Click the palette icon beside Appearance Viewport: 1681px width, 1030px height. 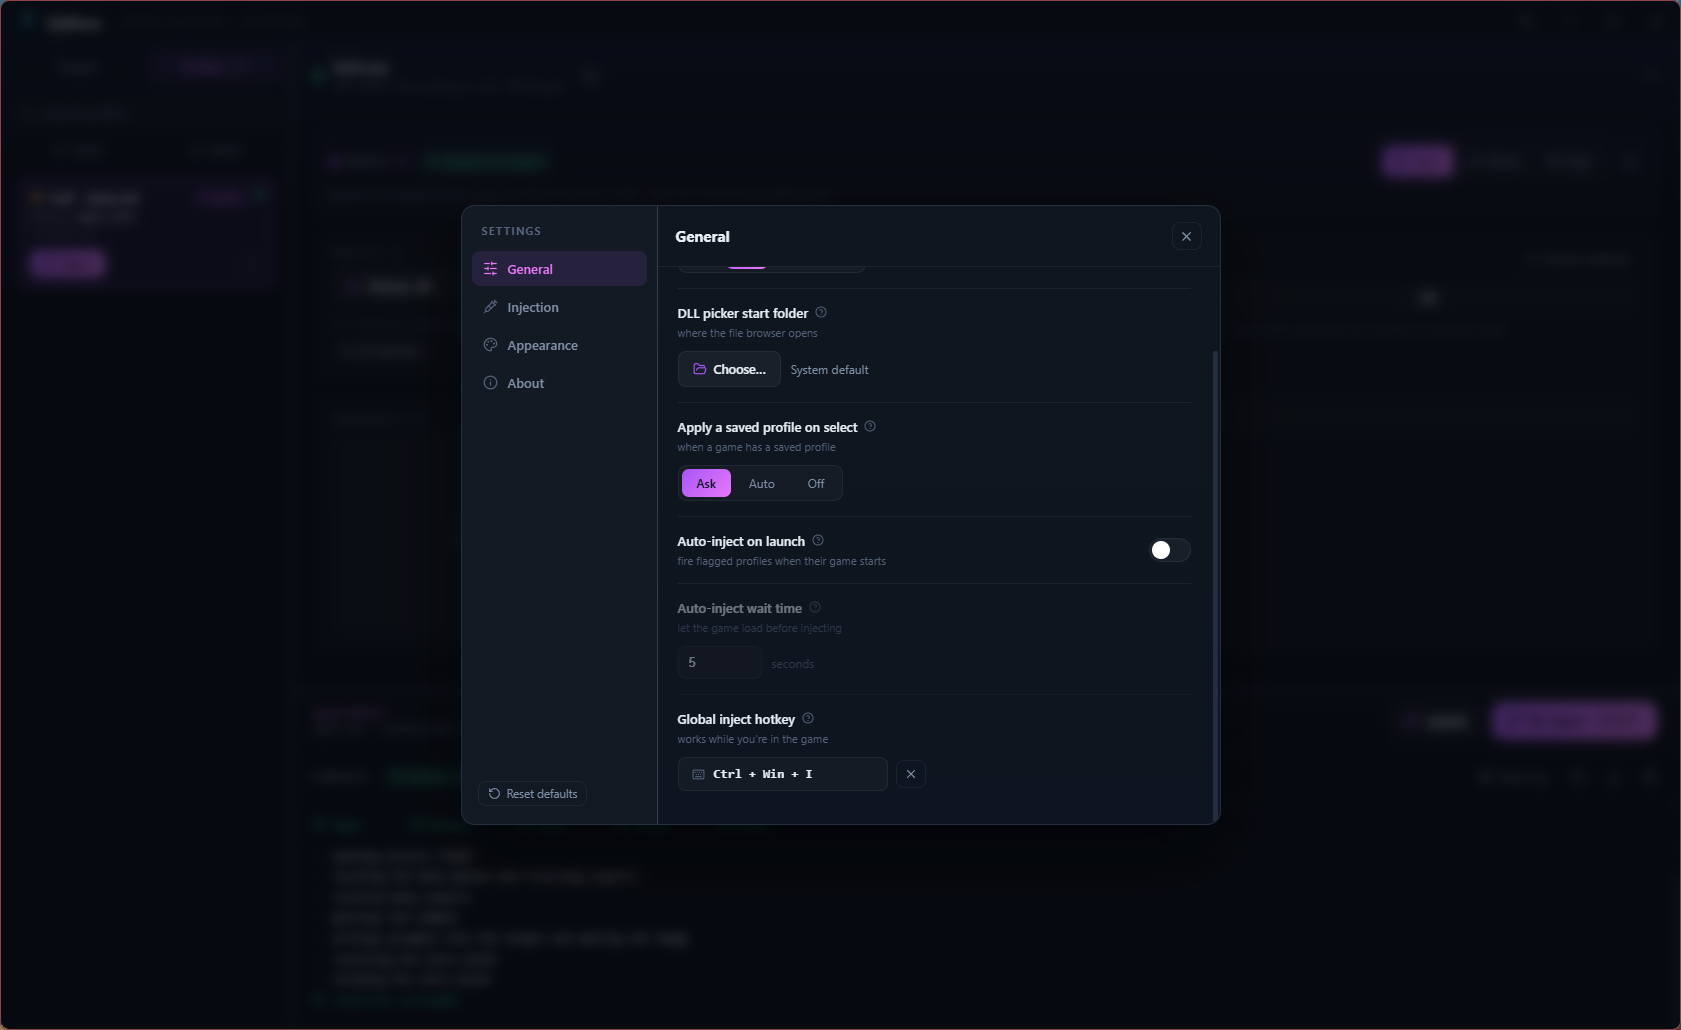(x=490, y=345)
